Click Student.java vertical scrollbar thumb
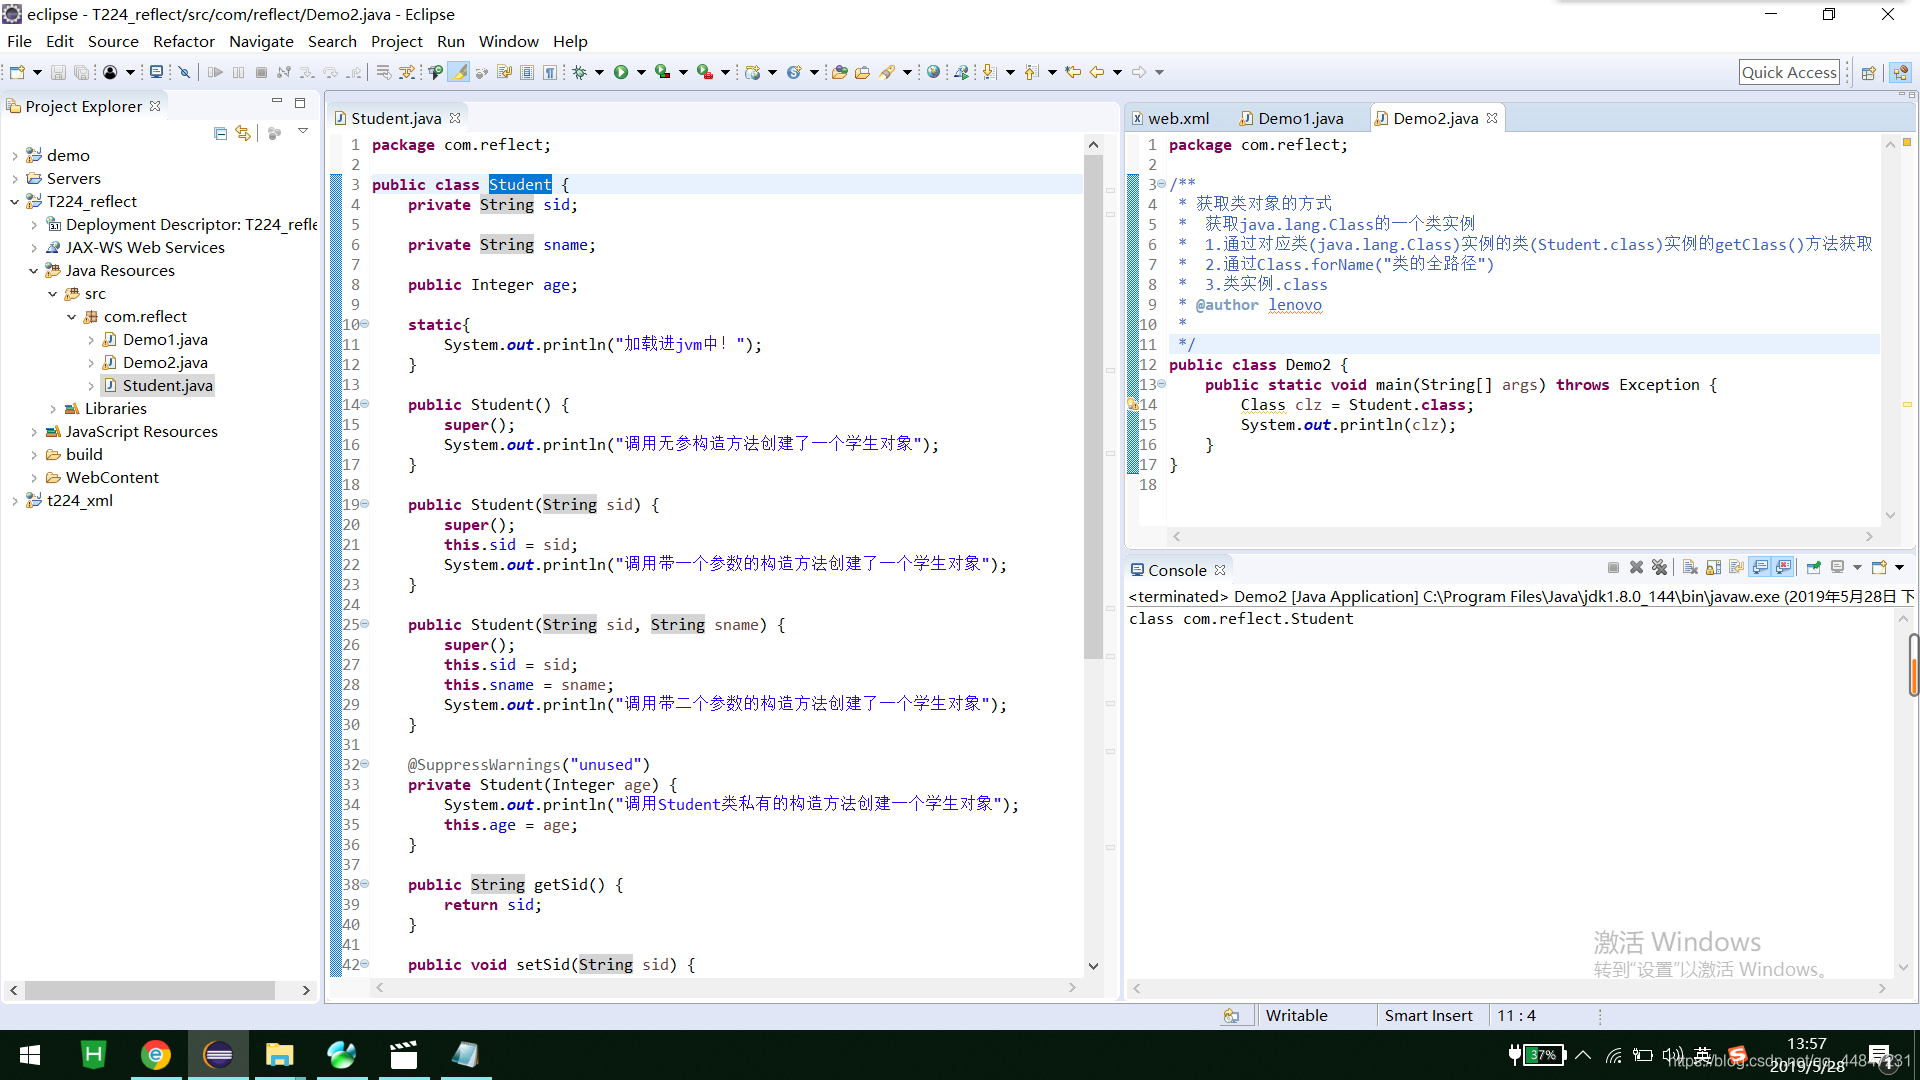 (1092, 405)
